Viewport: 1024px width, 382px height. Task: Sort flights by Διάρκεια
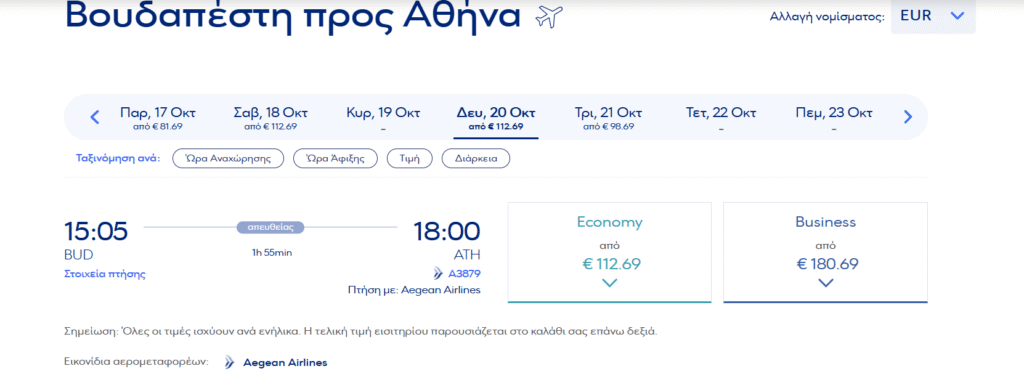476,159
